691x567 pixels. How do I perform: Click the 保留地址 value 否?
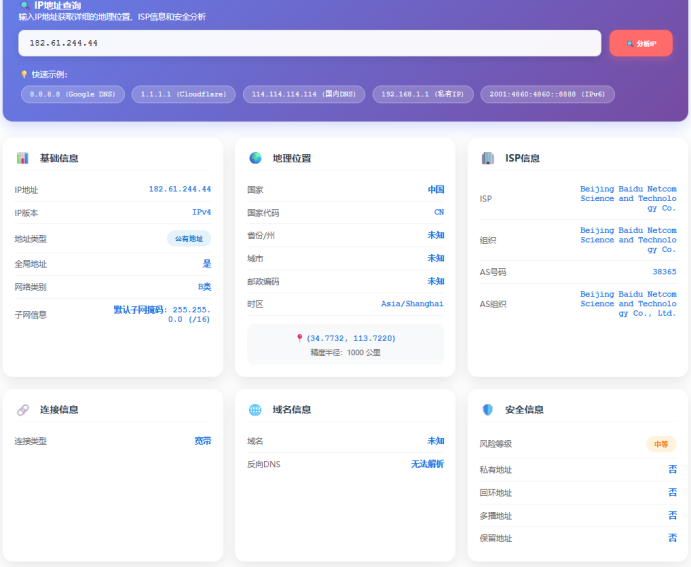tap(672, 537)
